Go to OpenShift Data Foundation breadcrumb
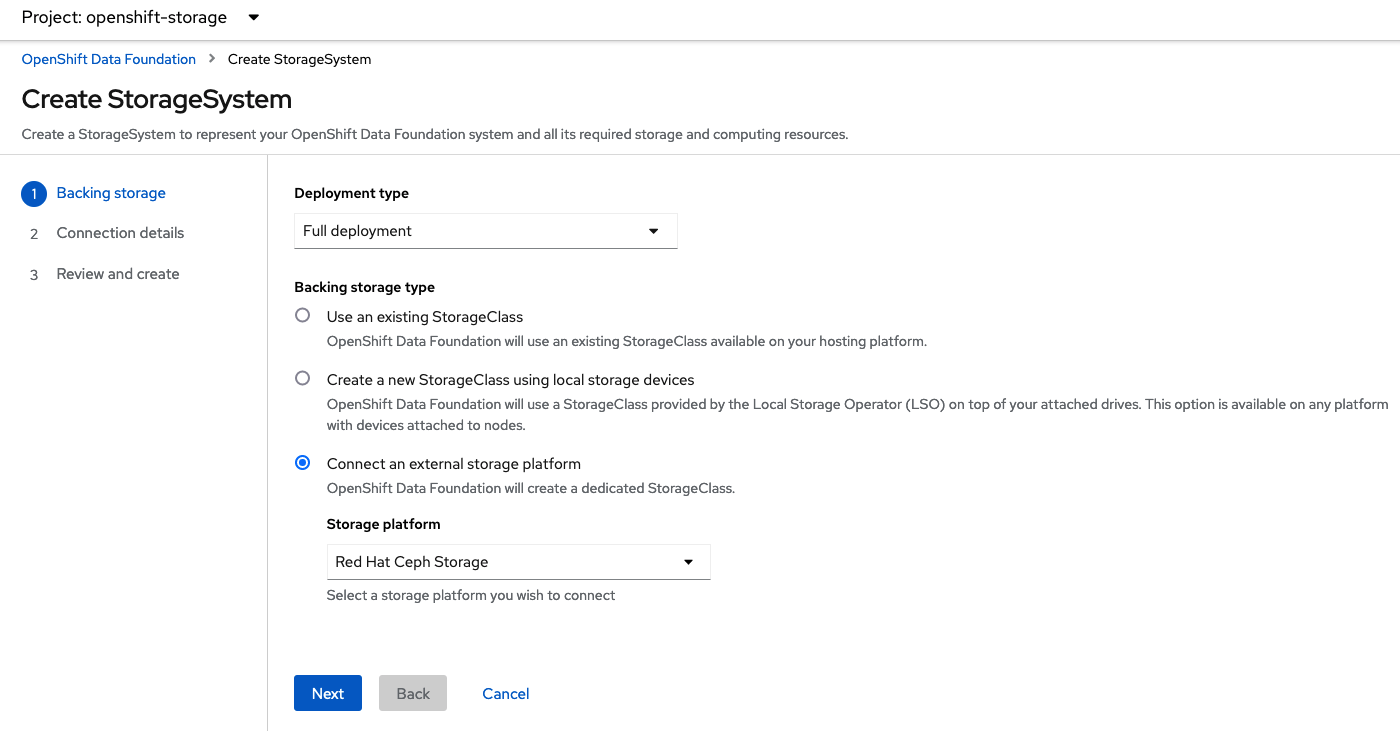The height and width of the screenshot is (731, 1400). pos(109,59)
